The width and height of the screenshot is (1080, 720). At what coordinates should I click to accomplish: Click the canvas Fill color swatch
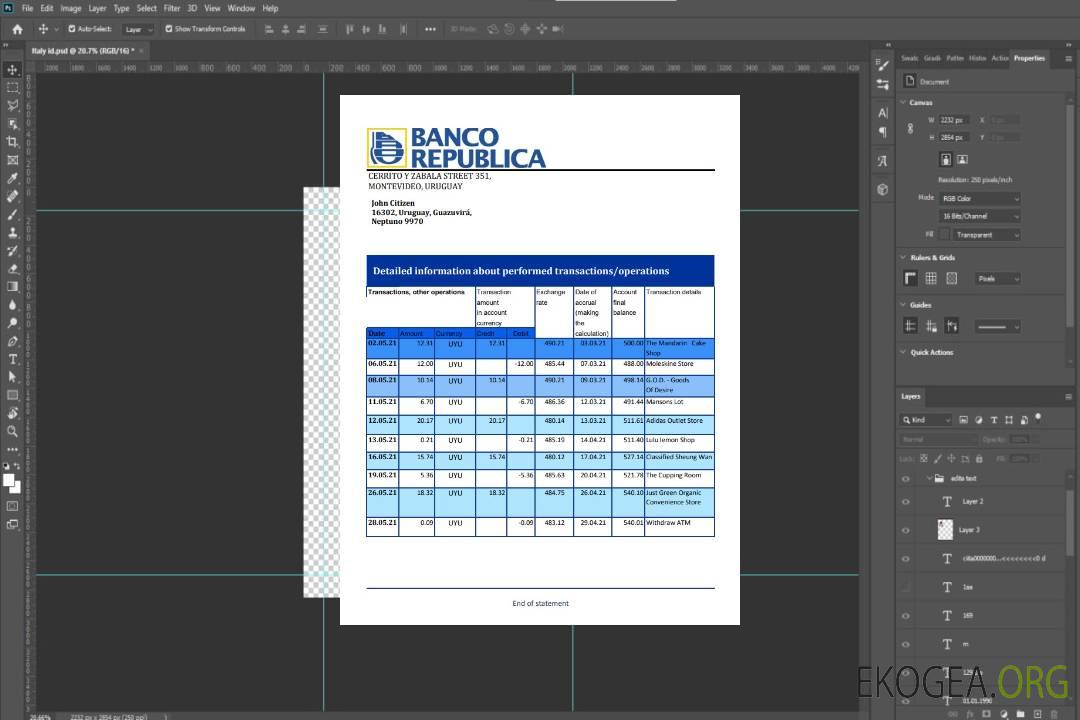[x=945, y=235]
